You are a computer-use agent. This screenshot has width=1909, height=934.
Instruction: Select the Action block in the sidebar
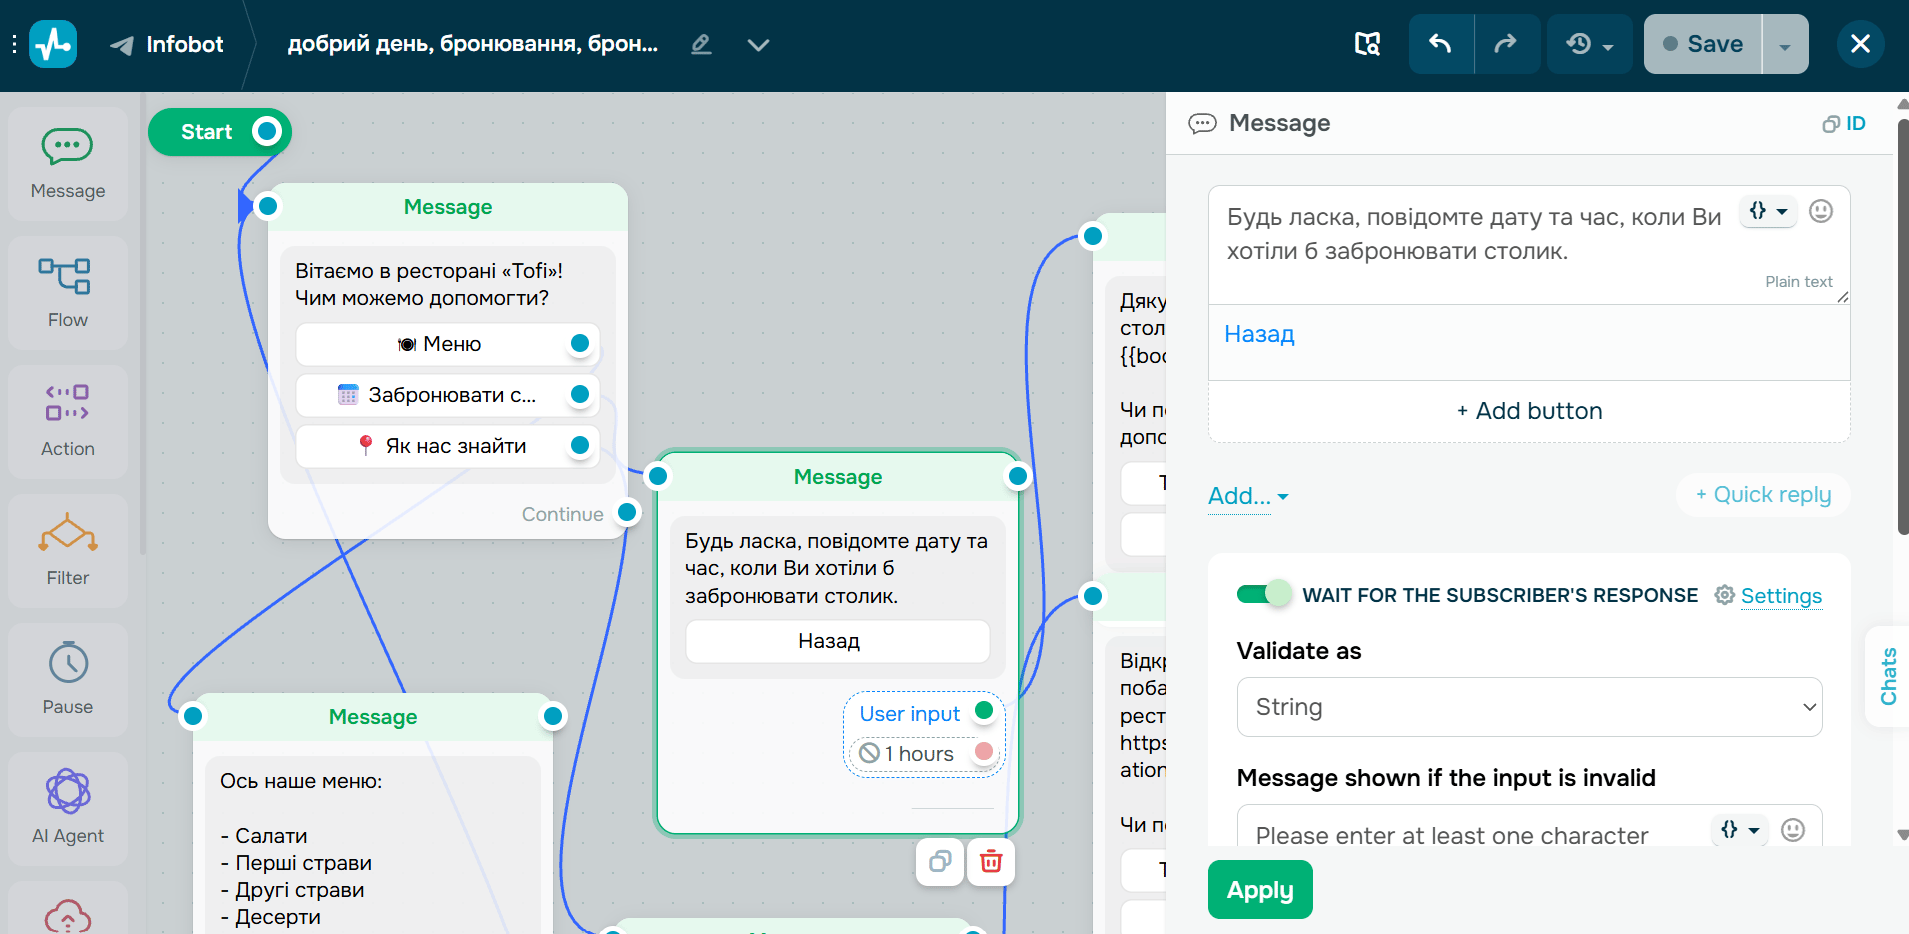pos(68,422)
